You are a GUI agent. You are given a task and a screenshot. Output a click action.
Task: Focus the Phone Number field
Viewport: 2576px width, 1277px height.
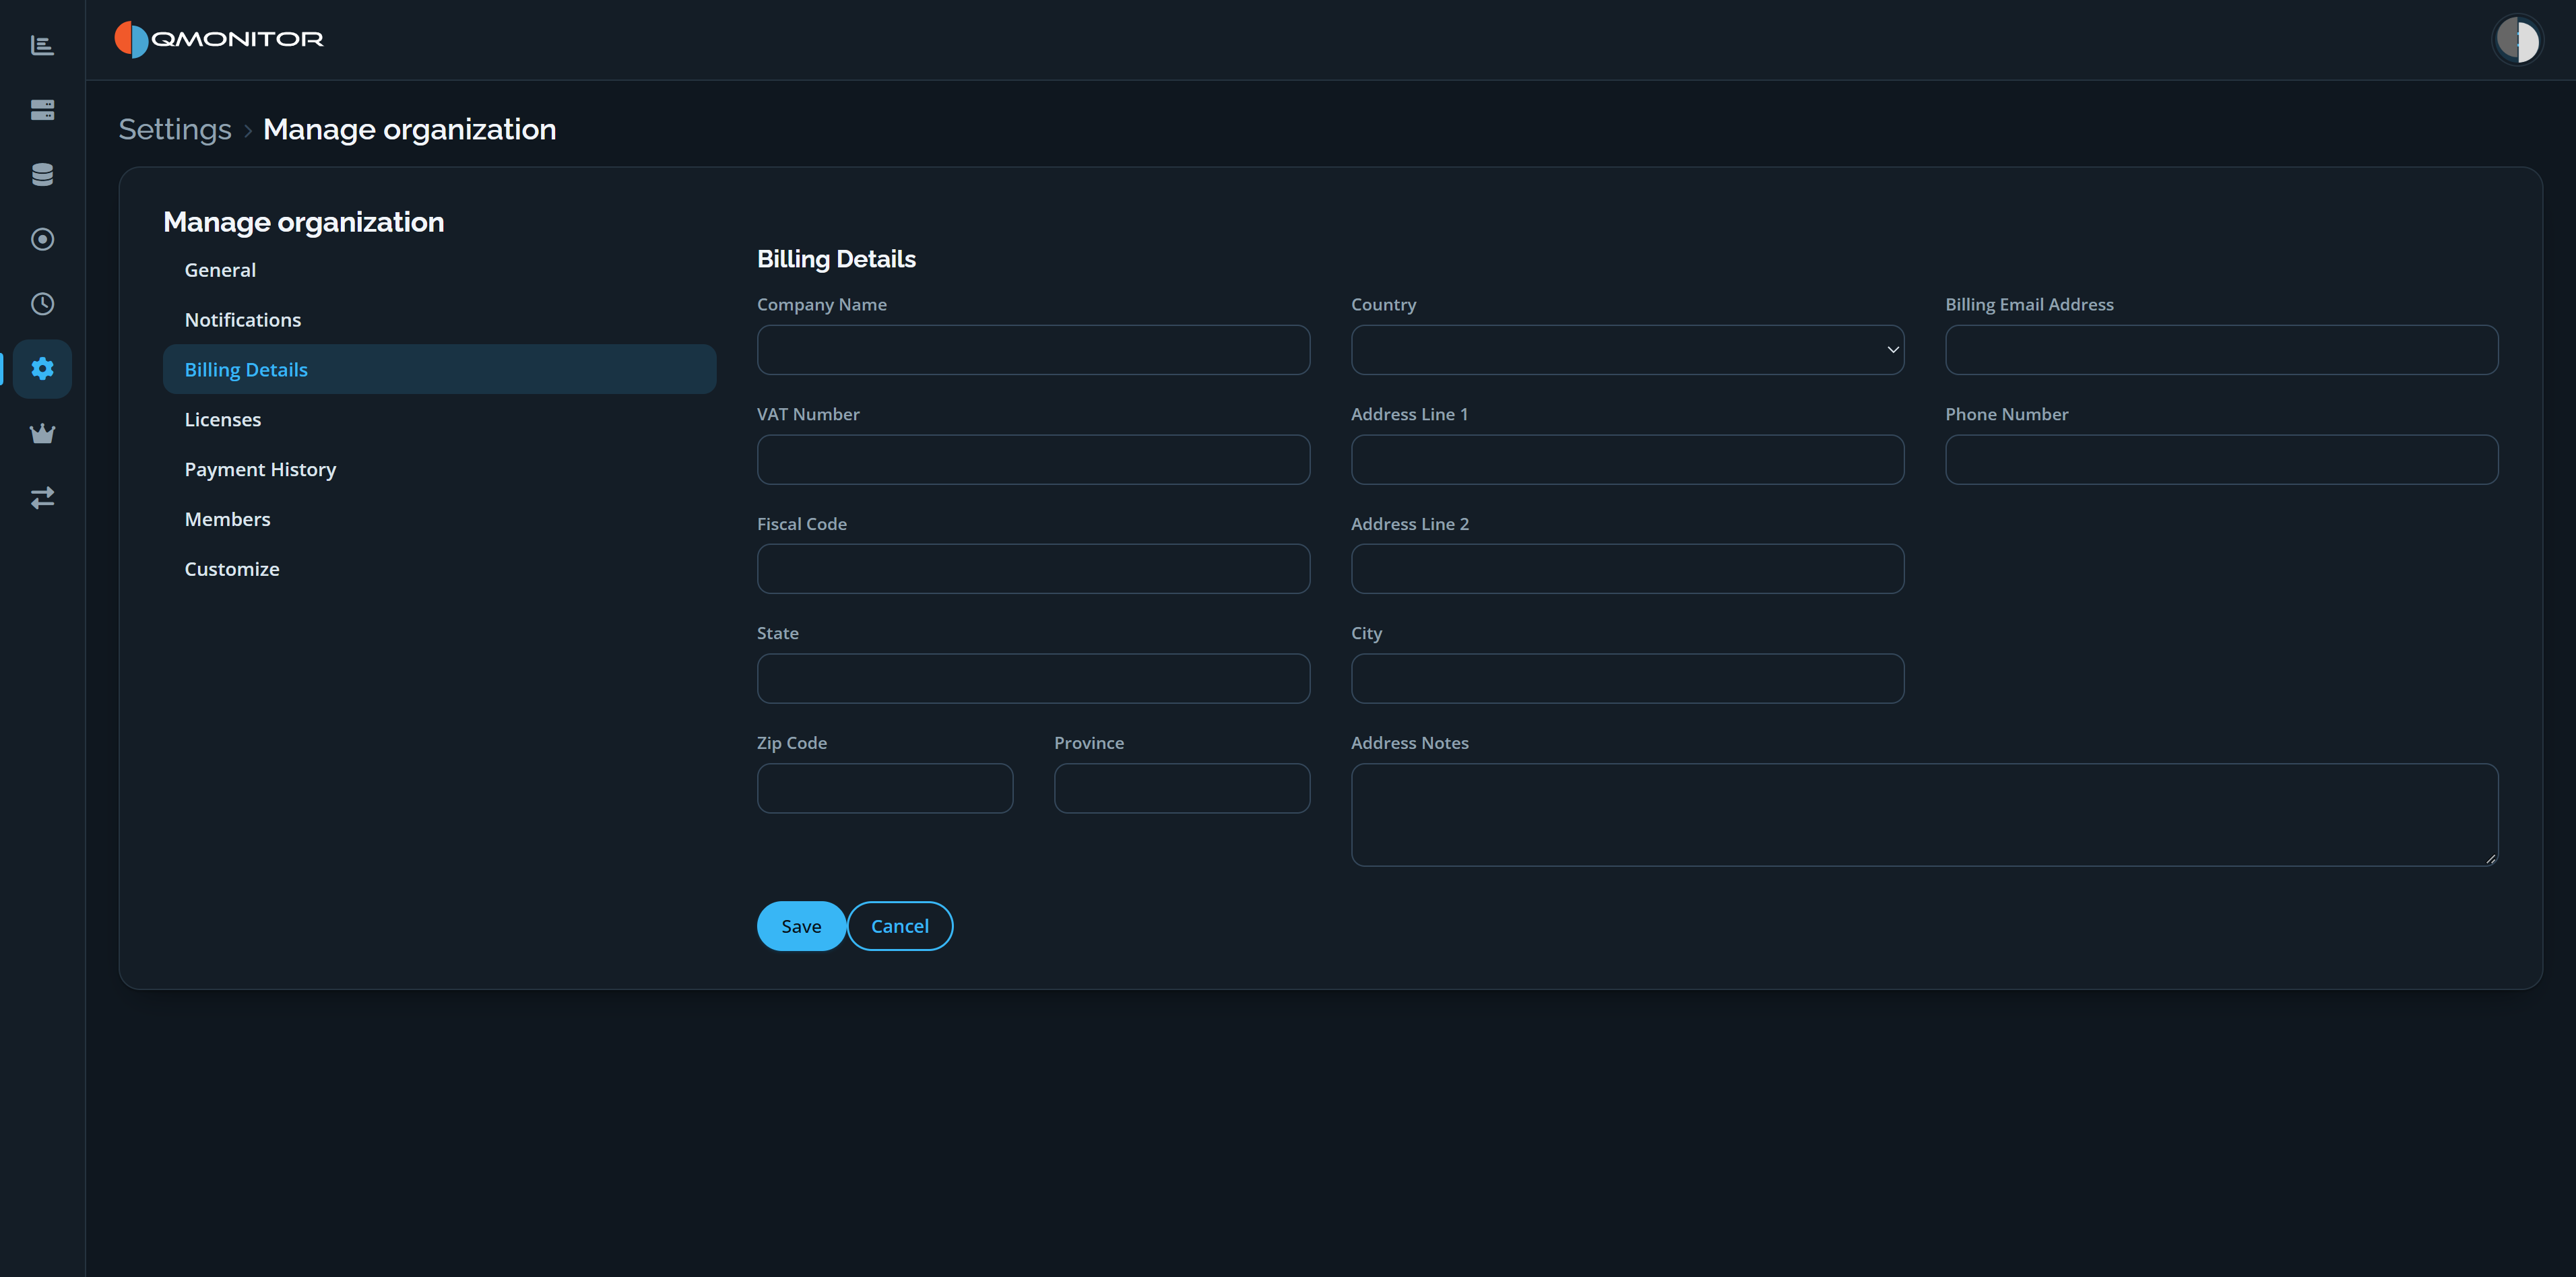[2221, 460]
